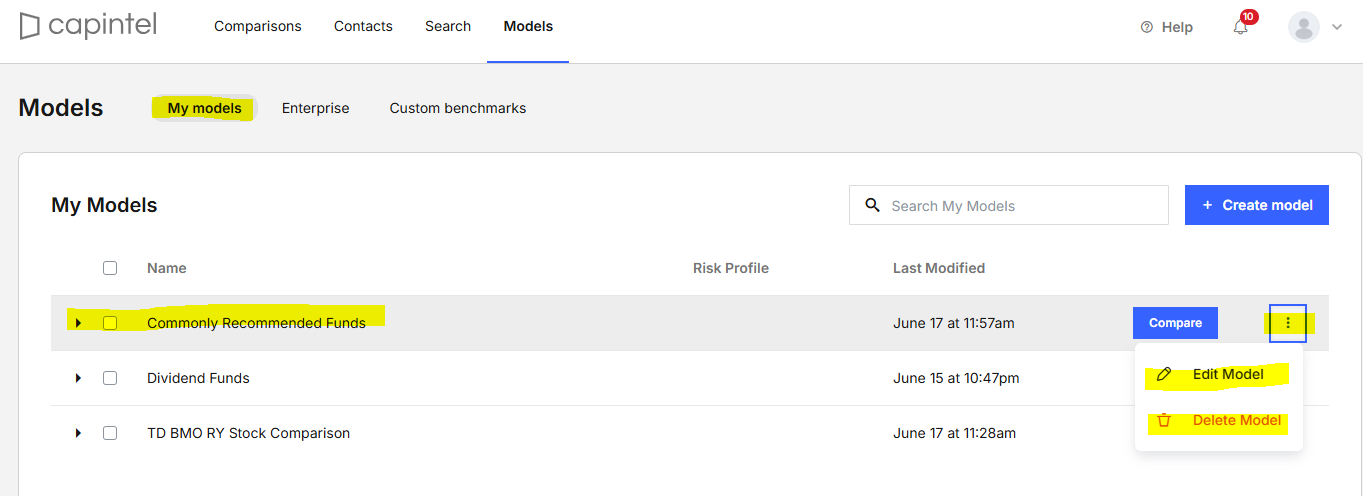
Task: Click the Create model button
Action: (1257, 205)
